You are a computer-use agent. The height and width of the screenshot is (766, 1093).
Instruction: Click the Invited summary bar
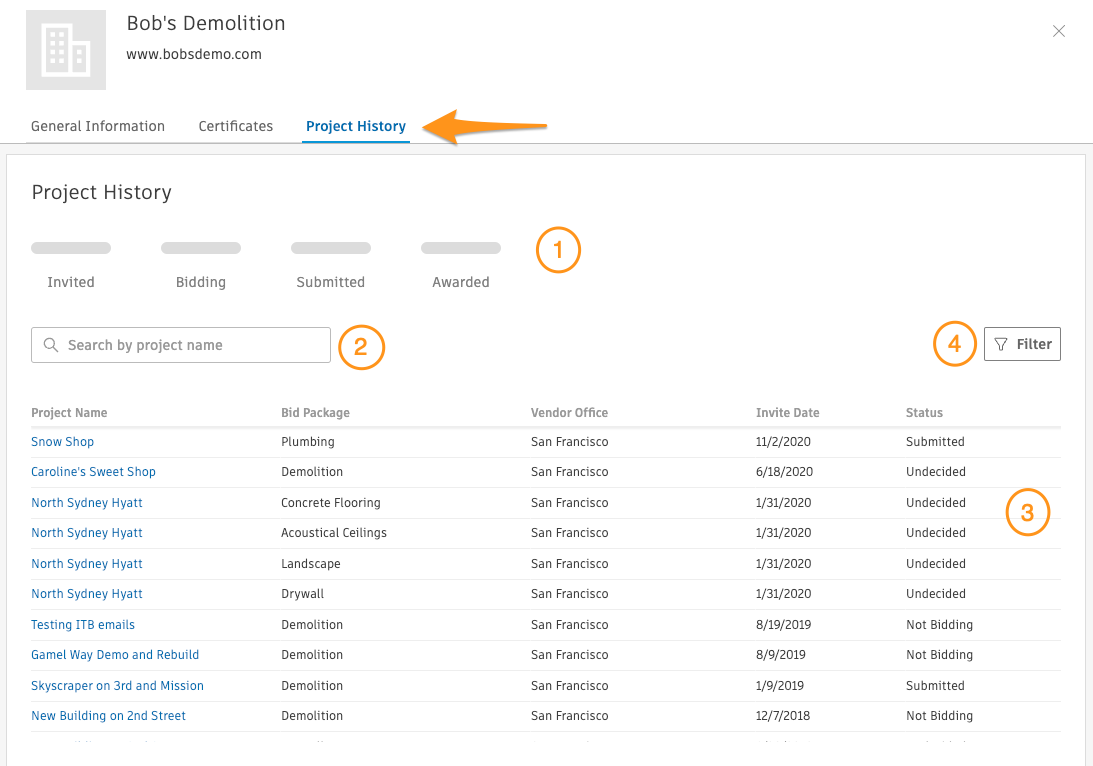(x=71, y=248)
